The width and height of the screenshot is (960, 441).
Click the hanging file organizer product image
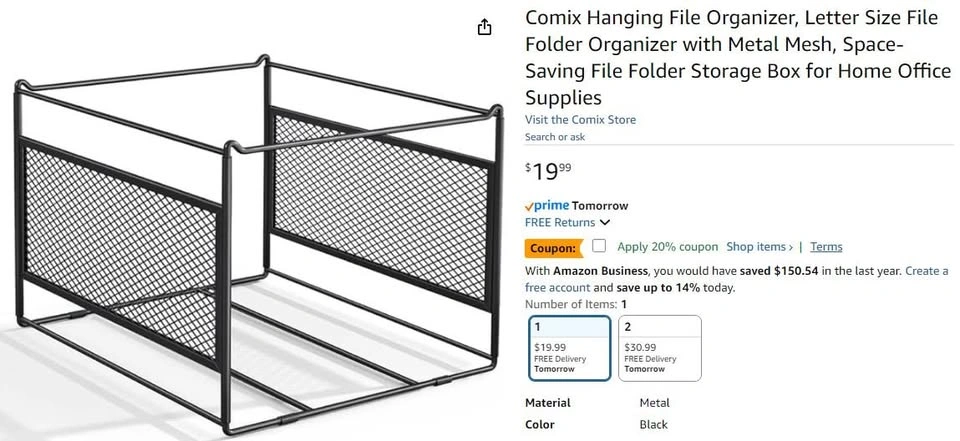click(250, 240)
